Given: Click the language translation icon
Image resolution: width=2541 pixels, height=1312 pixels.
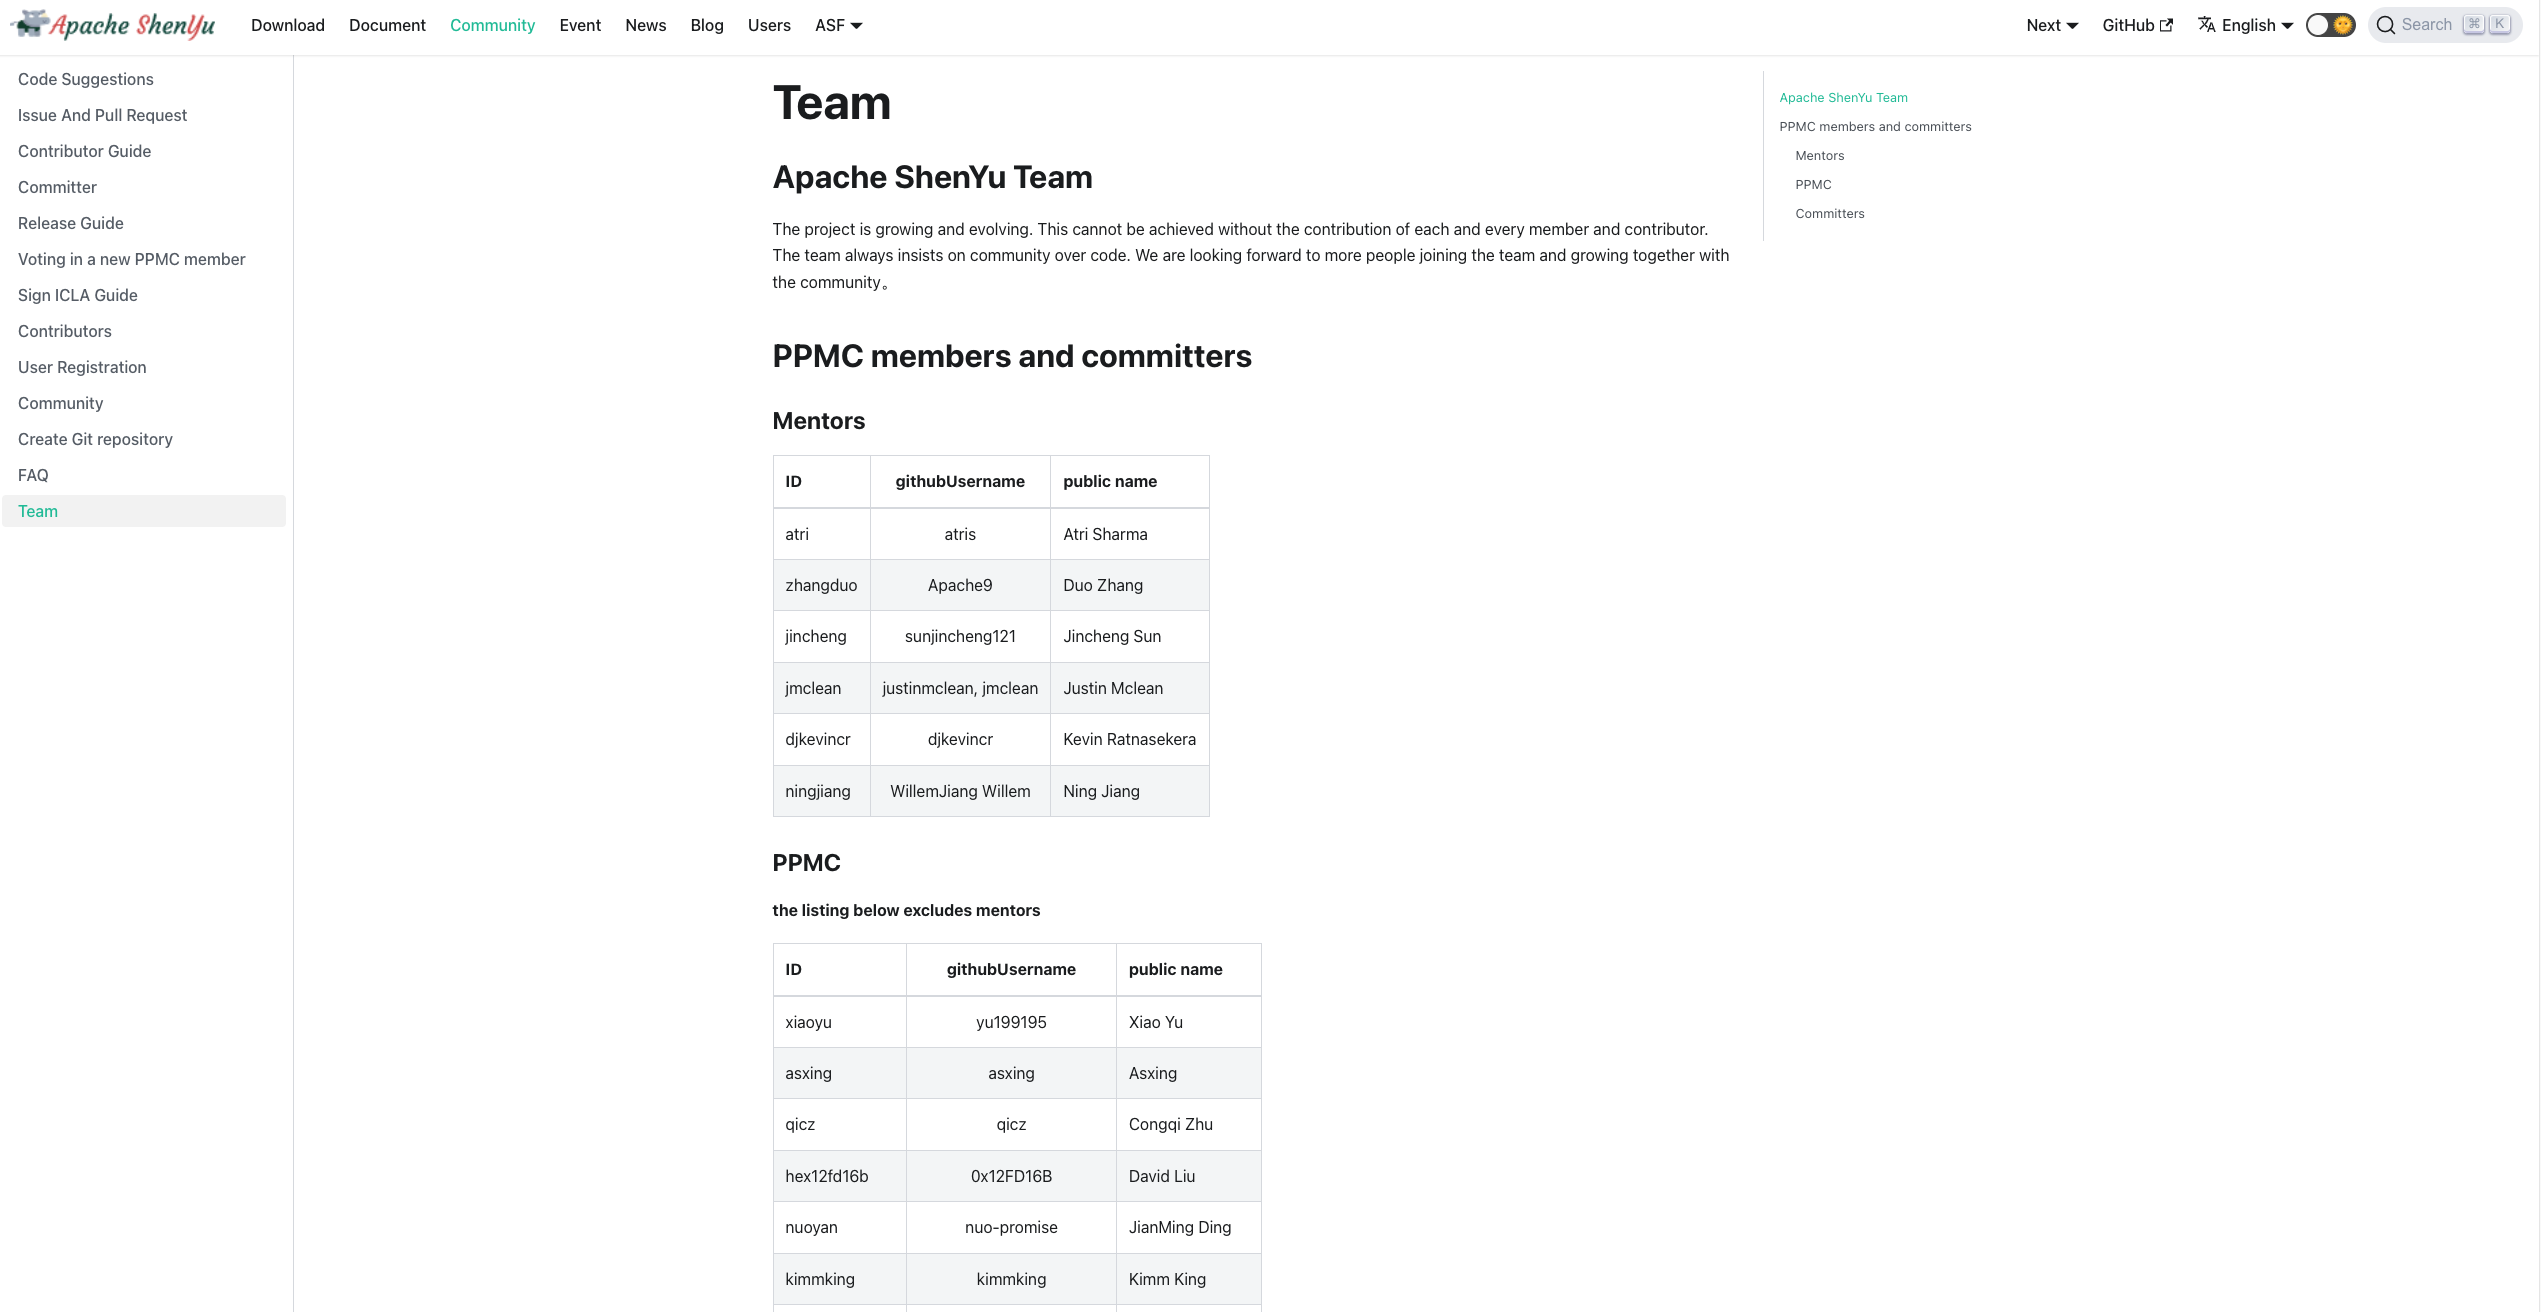Looking at the screenshot, I should pos(2206,25).
